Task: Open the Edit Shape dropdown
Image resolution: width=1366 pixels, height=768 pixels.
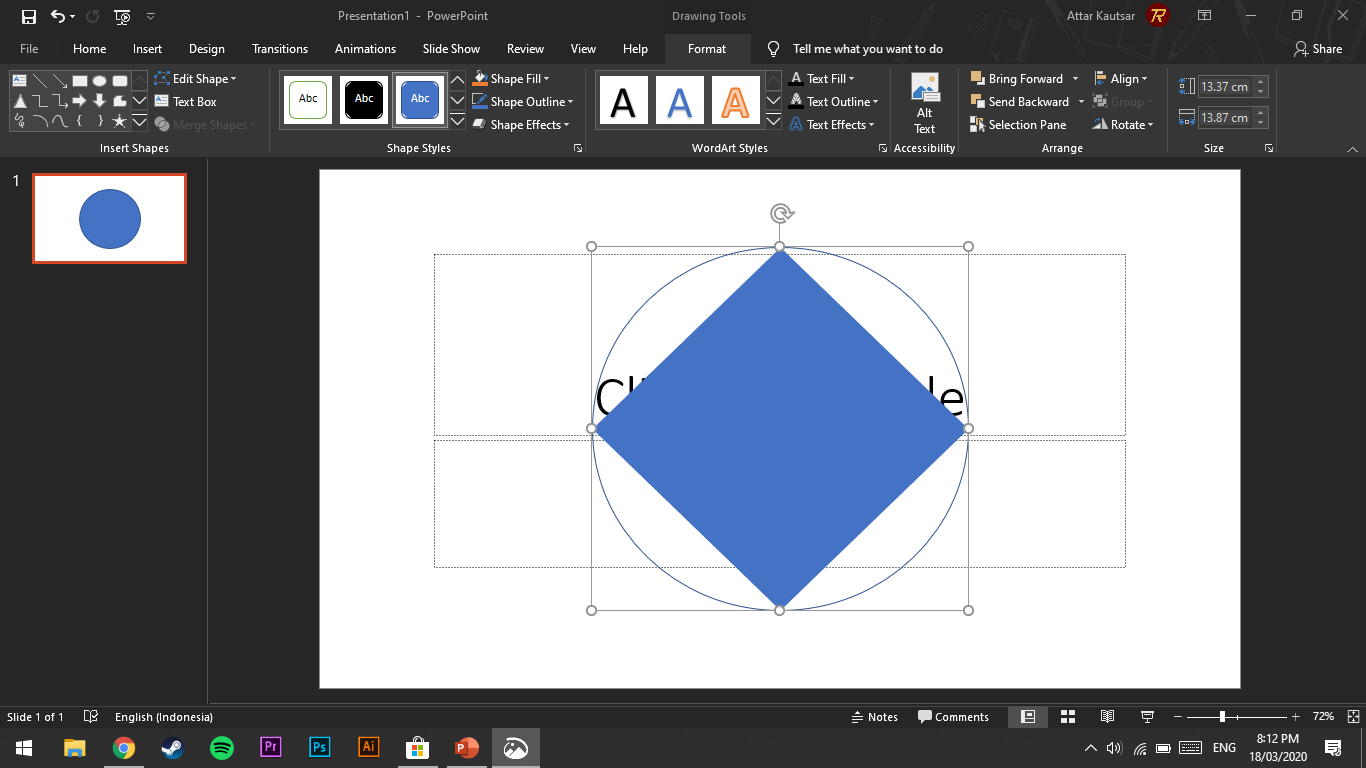Action: [x=195, y=79]
